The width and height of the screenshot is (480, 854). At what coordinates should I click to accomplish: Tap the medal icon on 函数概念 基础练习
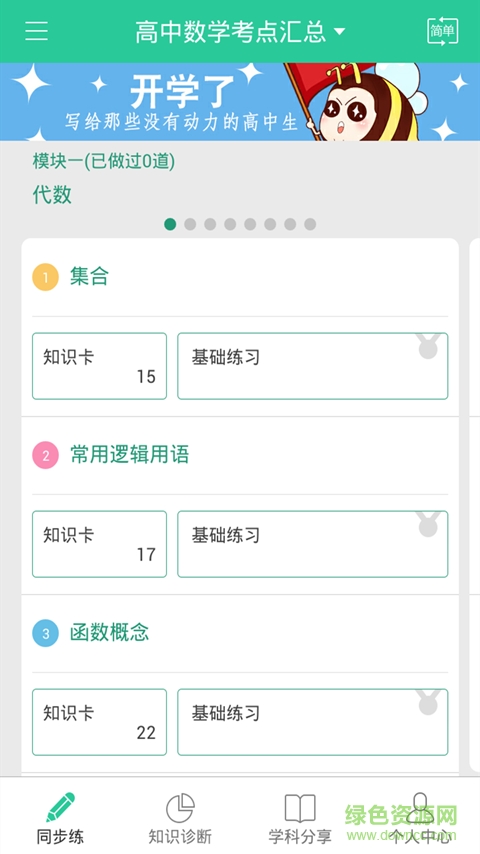tap(428, 702)
